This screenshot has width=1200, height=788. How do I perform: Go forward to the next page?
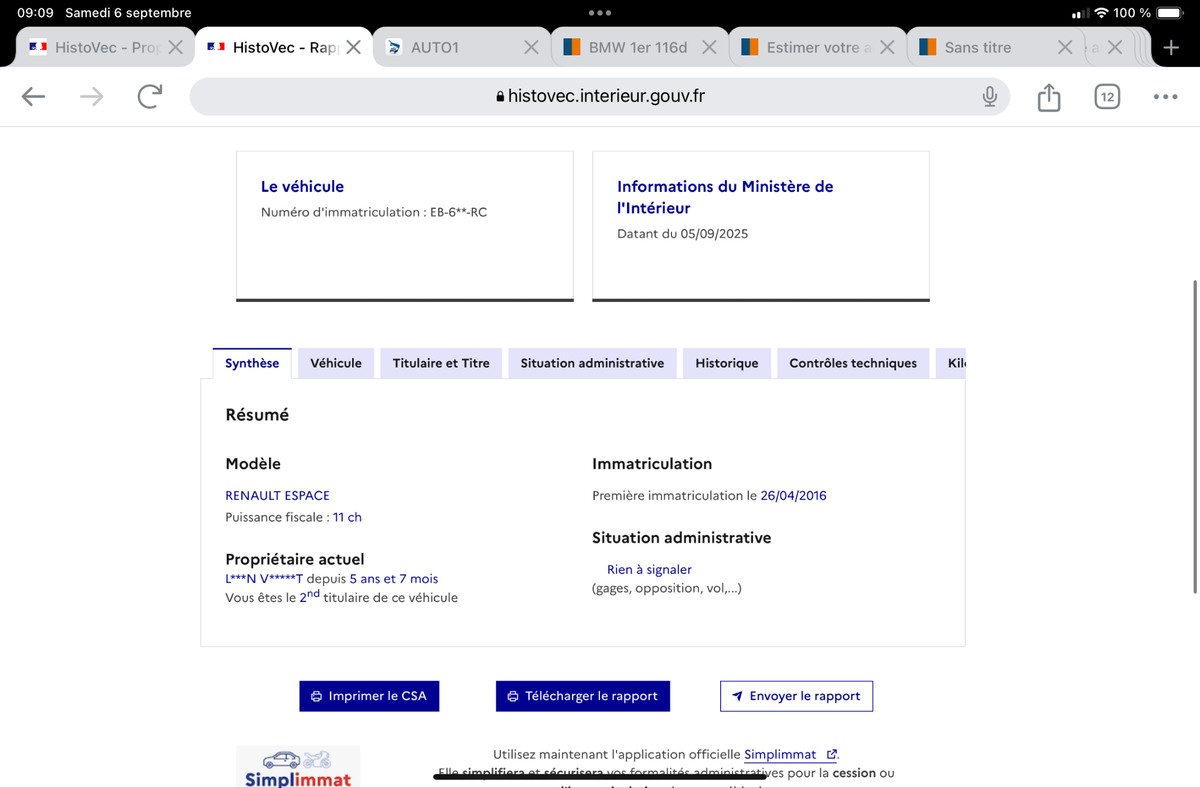tap(91, 96)
